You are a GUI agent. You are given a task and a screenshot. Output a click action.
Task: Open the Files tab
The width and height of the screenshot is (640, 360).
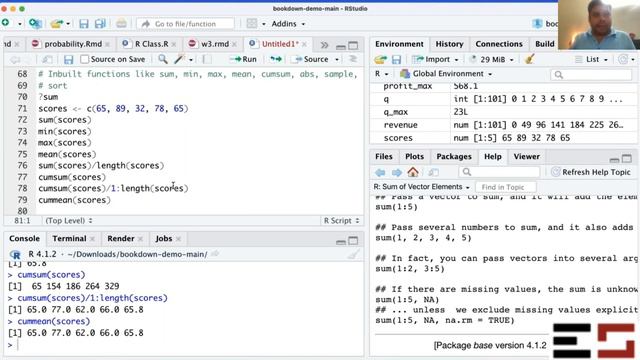point(384,157)
